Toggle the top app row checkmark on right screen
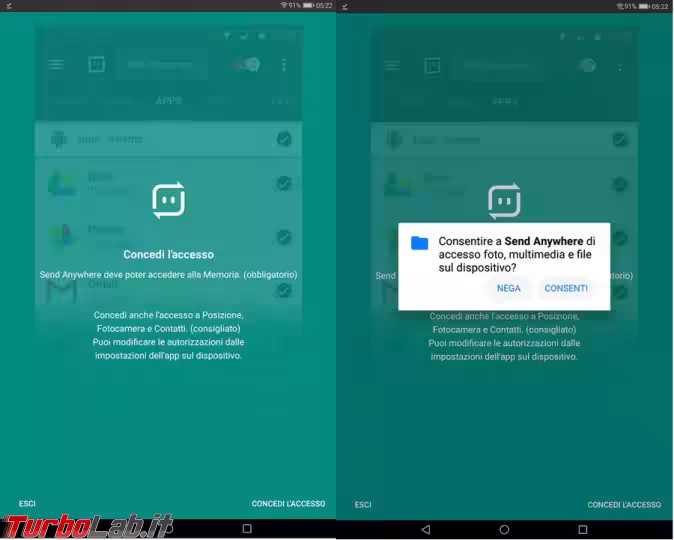The image size is (674, 540). pos(620,139)
